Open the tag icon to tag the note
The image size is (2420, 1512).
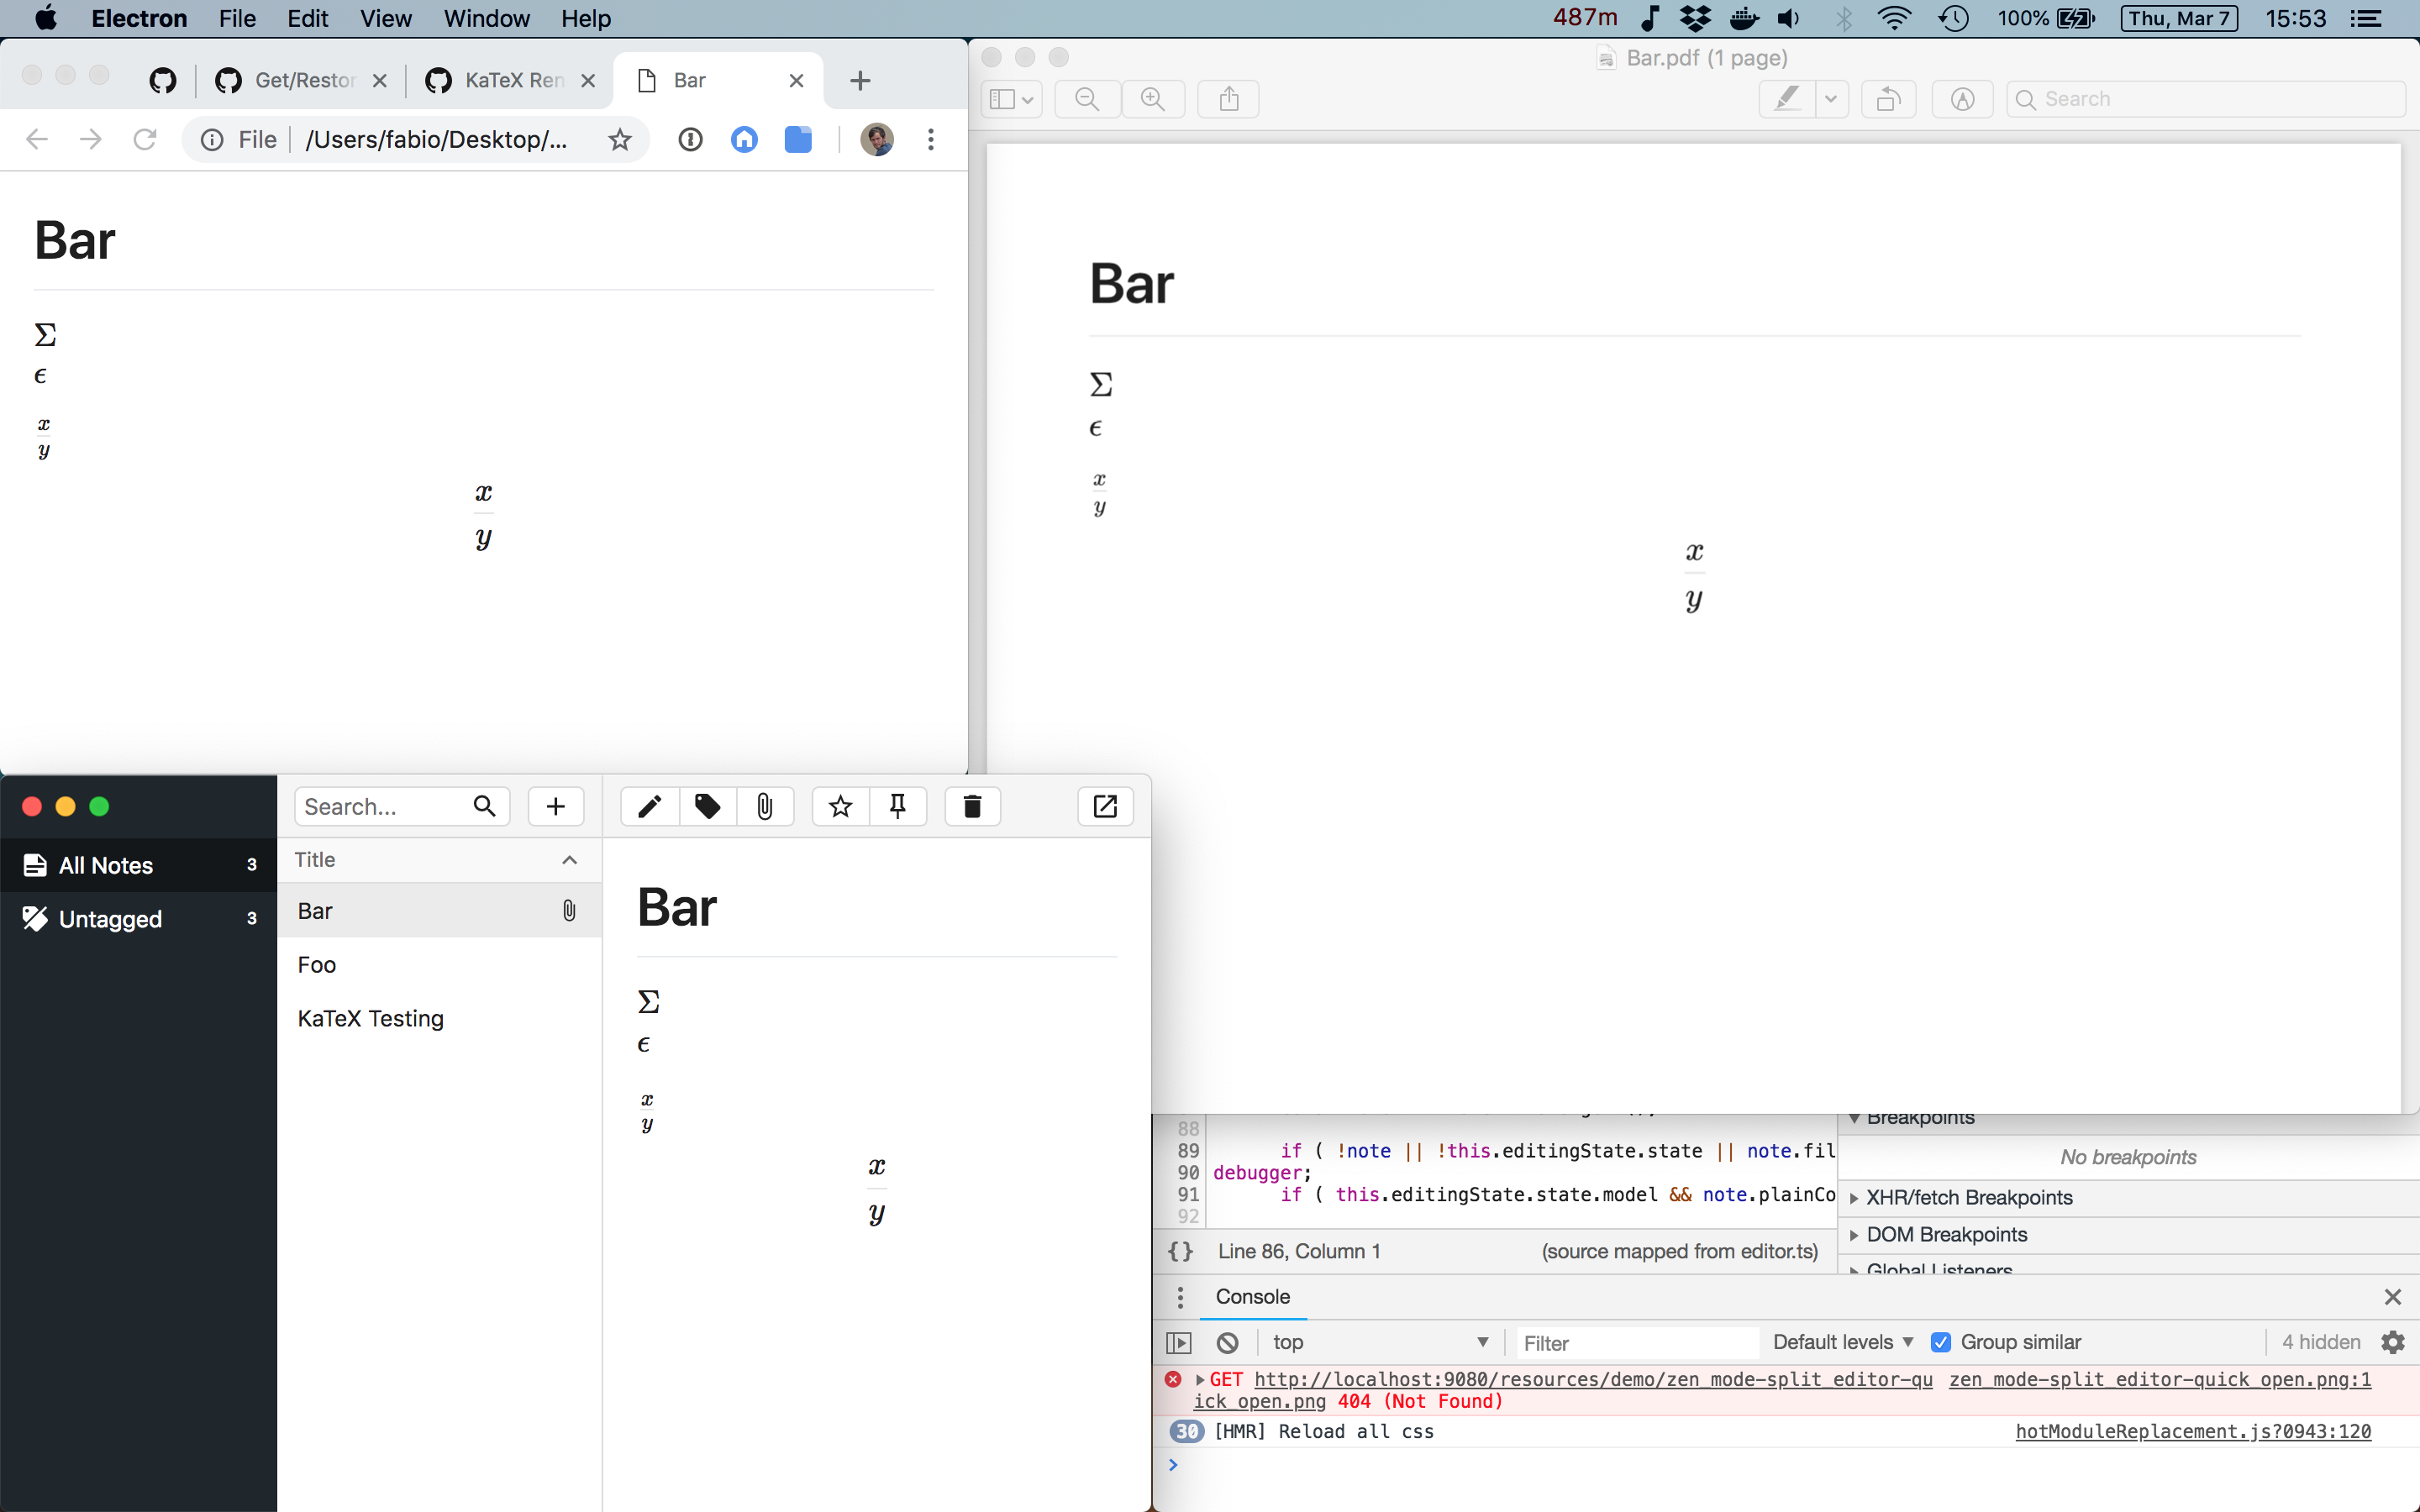(707, 806)
